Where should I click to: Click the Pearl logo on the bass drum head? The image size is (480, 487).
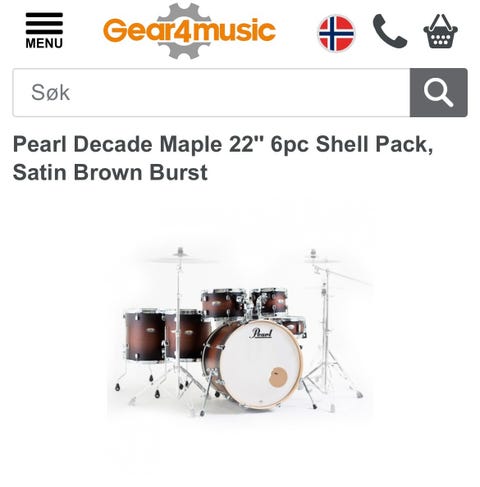pyautogui.click(x=261, y=333)
